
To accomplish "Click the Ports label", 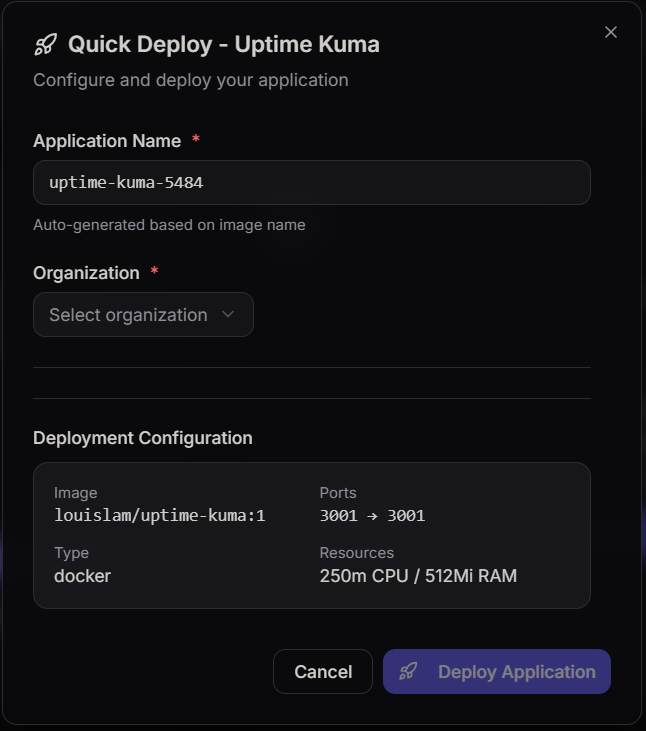I will (338, 493).
